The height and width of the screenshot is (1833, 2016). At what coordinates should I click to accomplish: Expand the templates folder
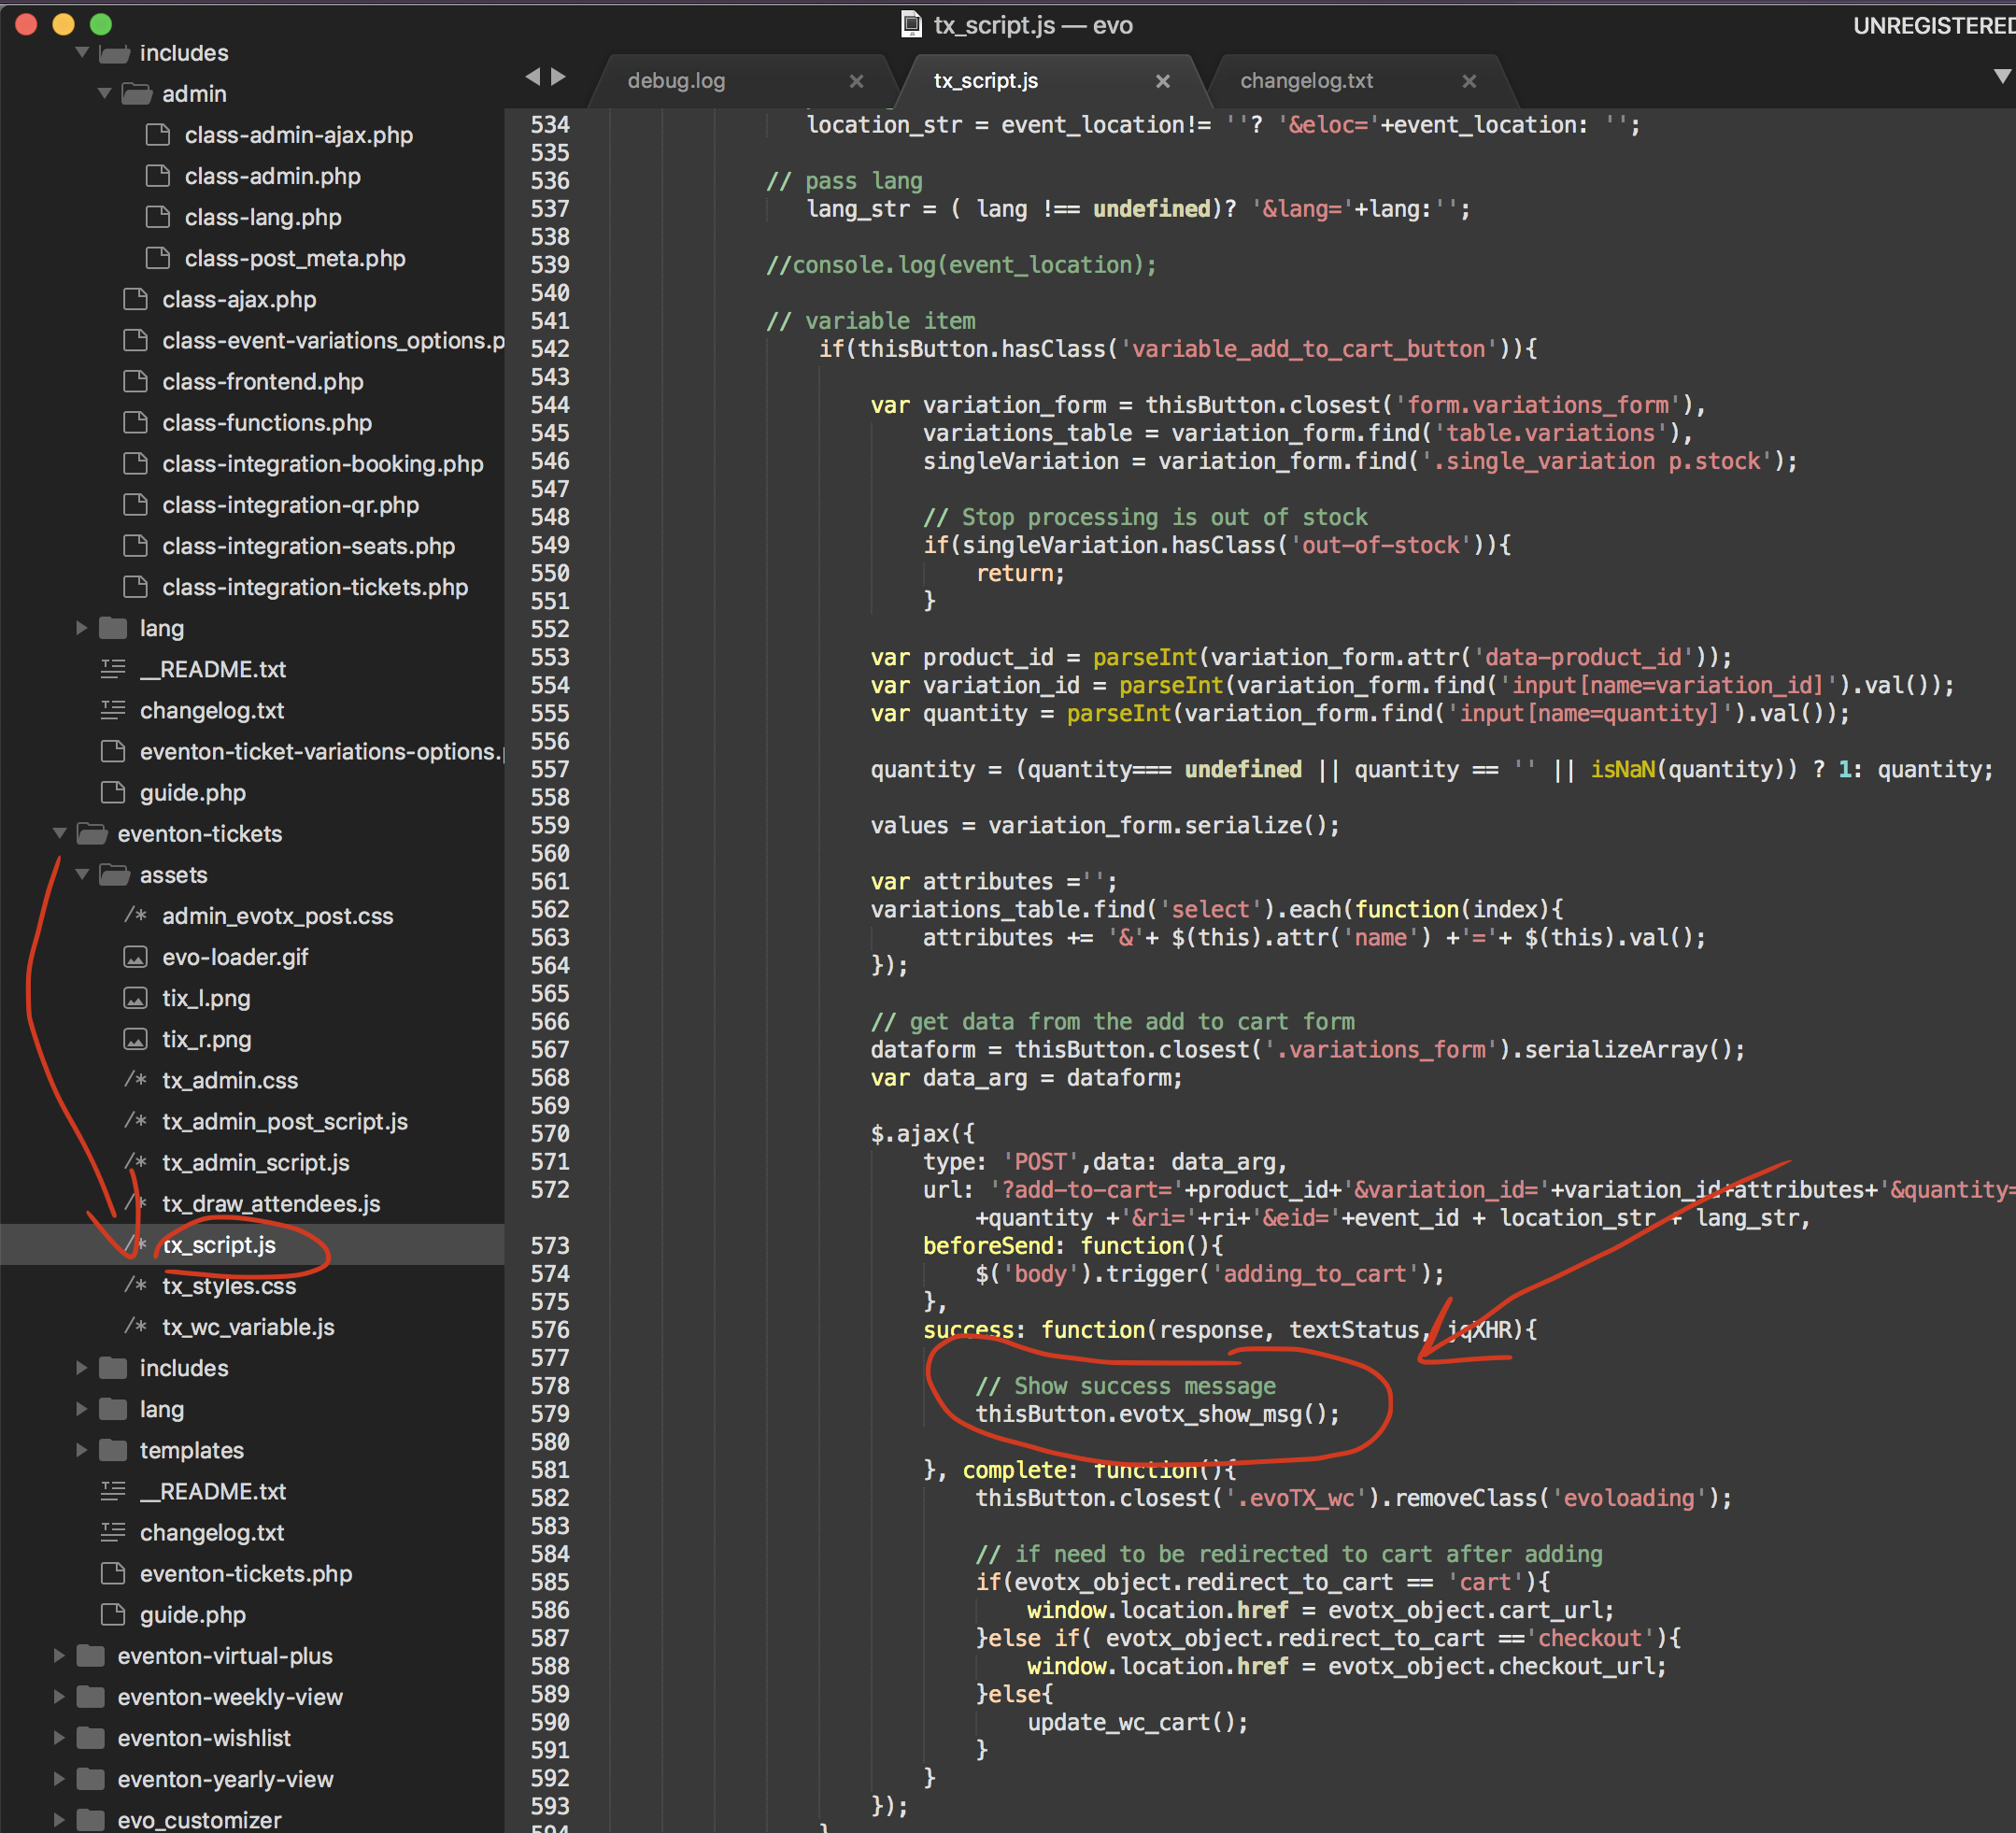pos(82,1450)
